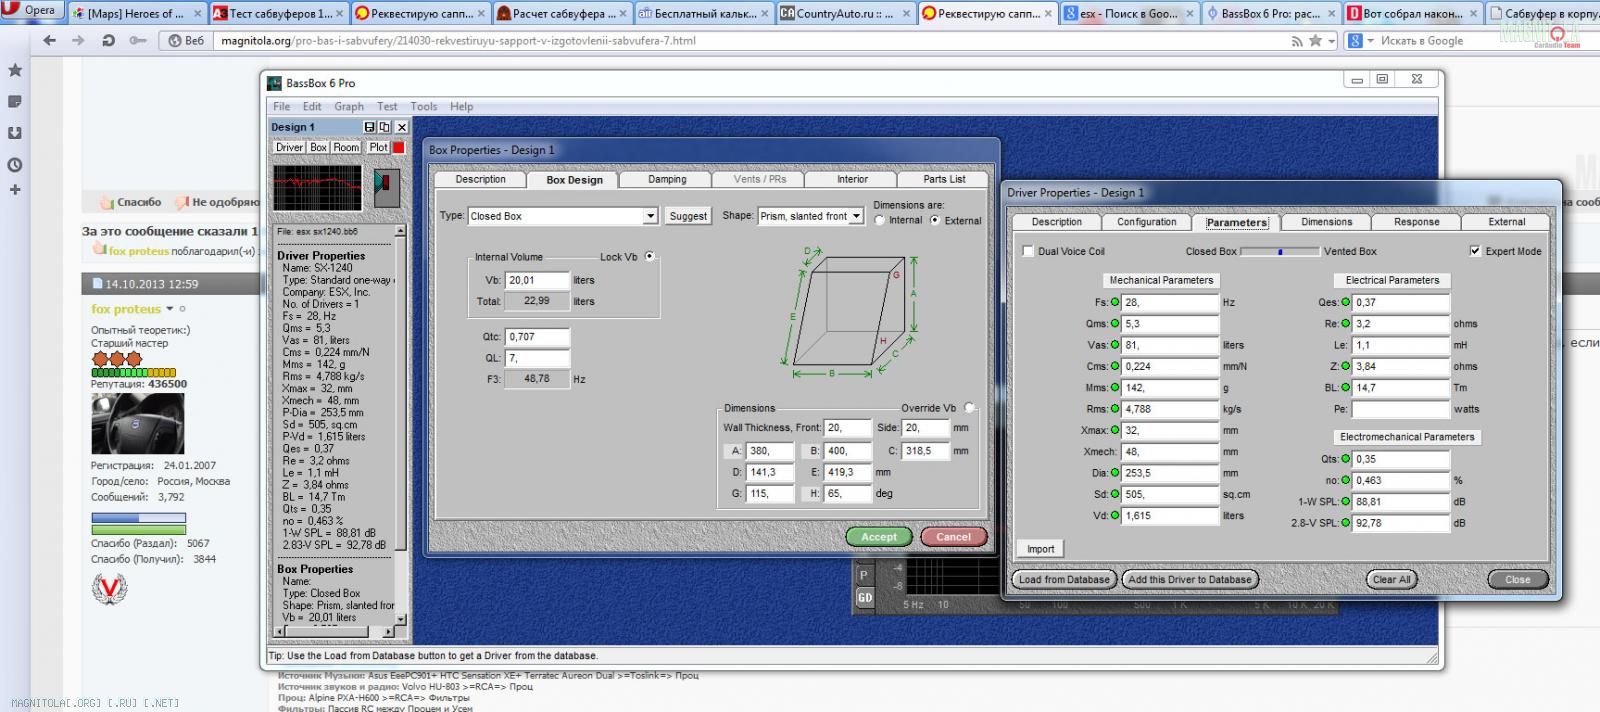Click the star bookmarks icon in Opera sidebar
This screenshot has width=1600, height=712.
15,70
